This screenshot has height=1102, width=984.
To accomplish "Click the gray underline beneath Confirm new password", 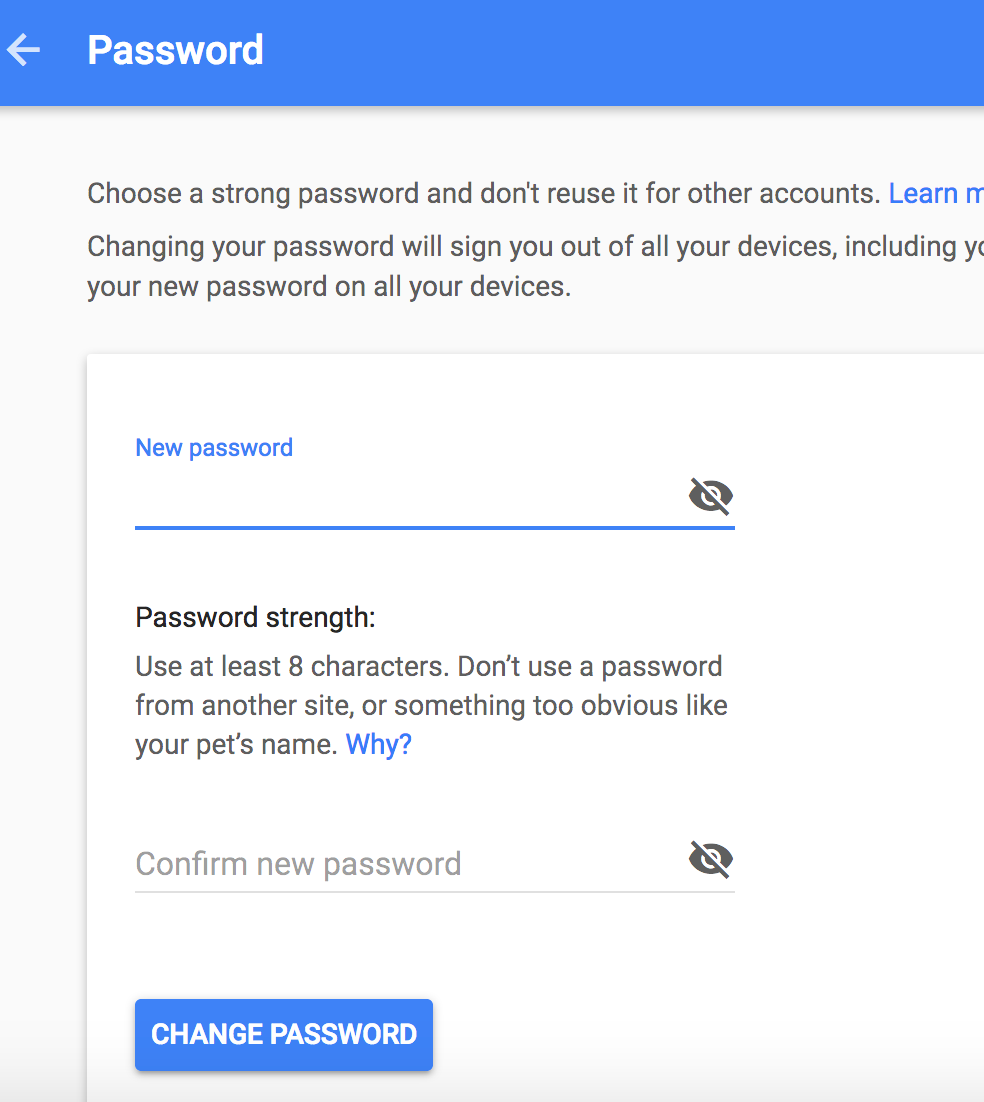I will (x=434, y=891).
